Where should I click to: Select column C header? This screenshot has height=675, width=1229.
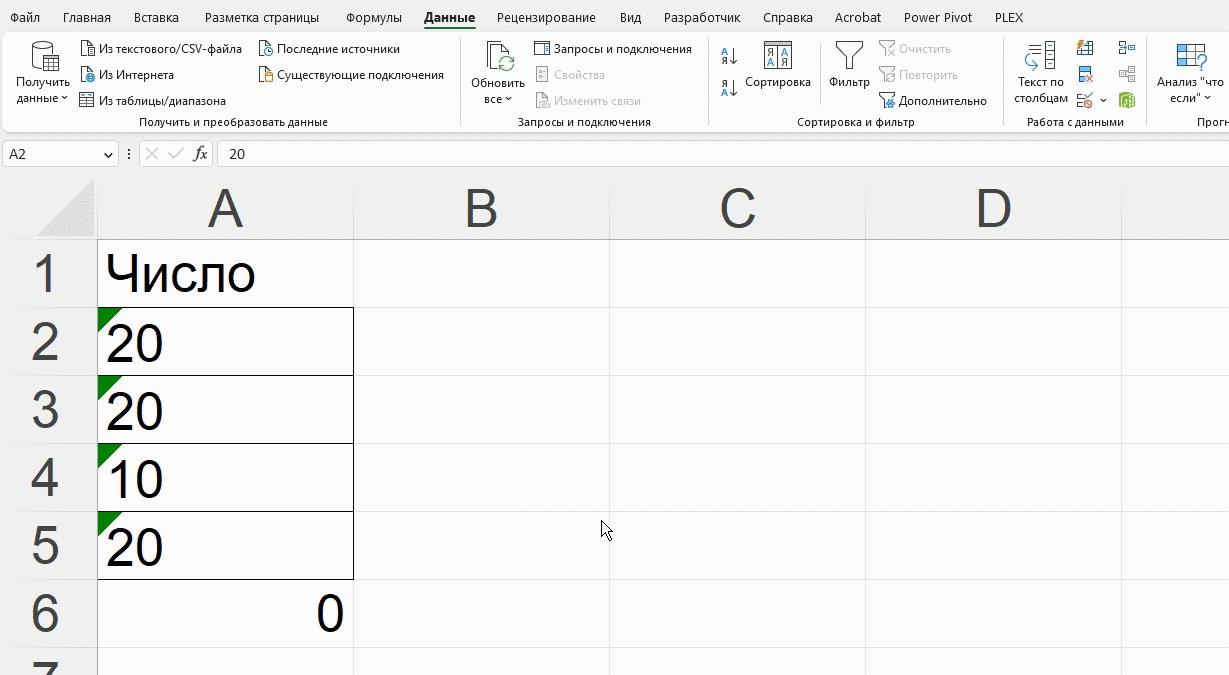[x=737, y=209]
